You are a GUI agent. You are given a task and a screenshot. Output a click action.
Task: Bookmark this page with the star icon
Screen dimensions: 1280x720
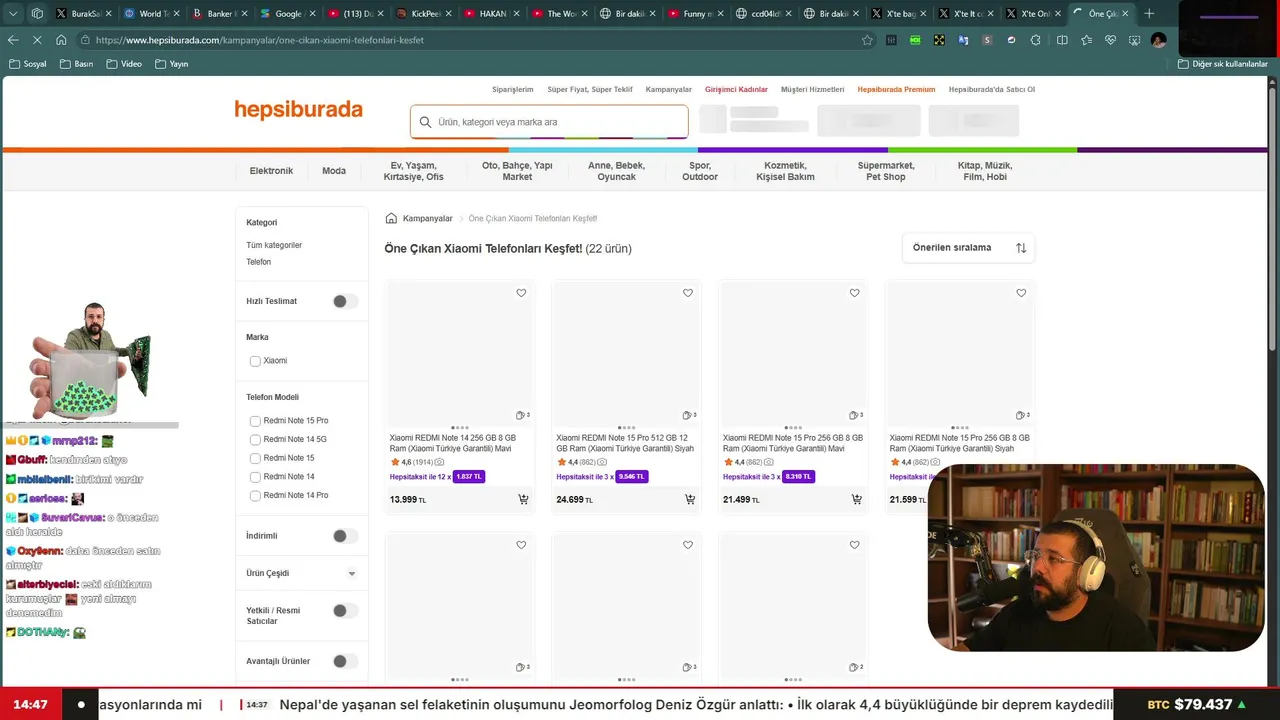[867, 40]
